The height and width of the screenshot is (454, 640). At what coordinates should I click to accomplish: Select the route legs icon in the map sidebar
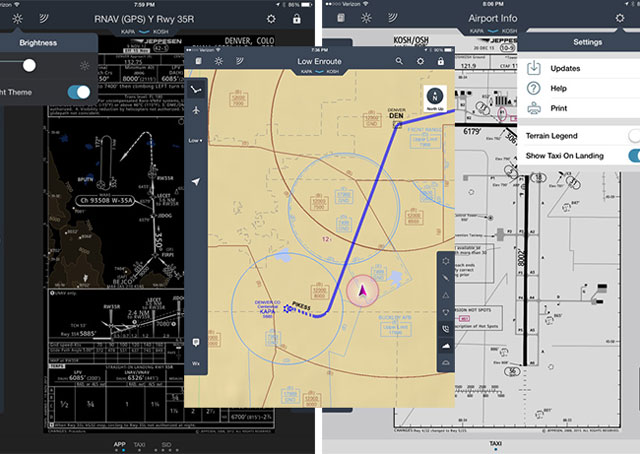coord(196,89)
